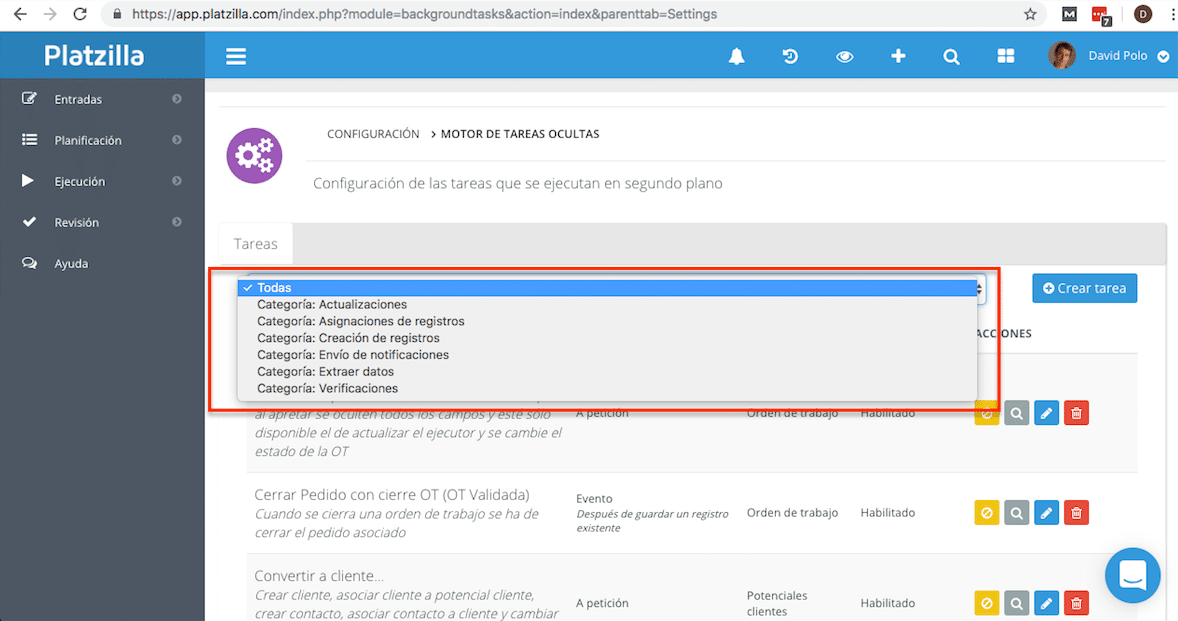
Task: Switch to the Tareas tab
Action: click(x=256, y=244)
